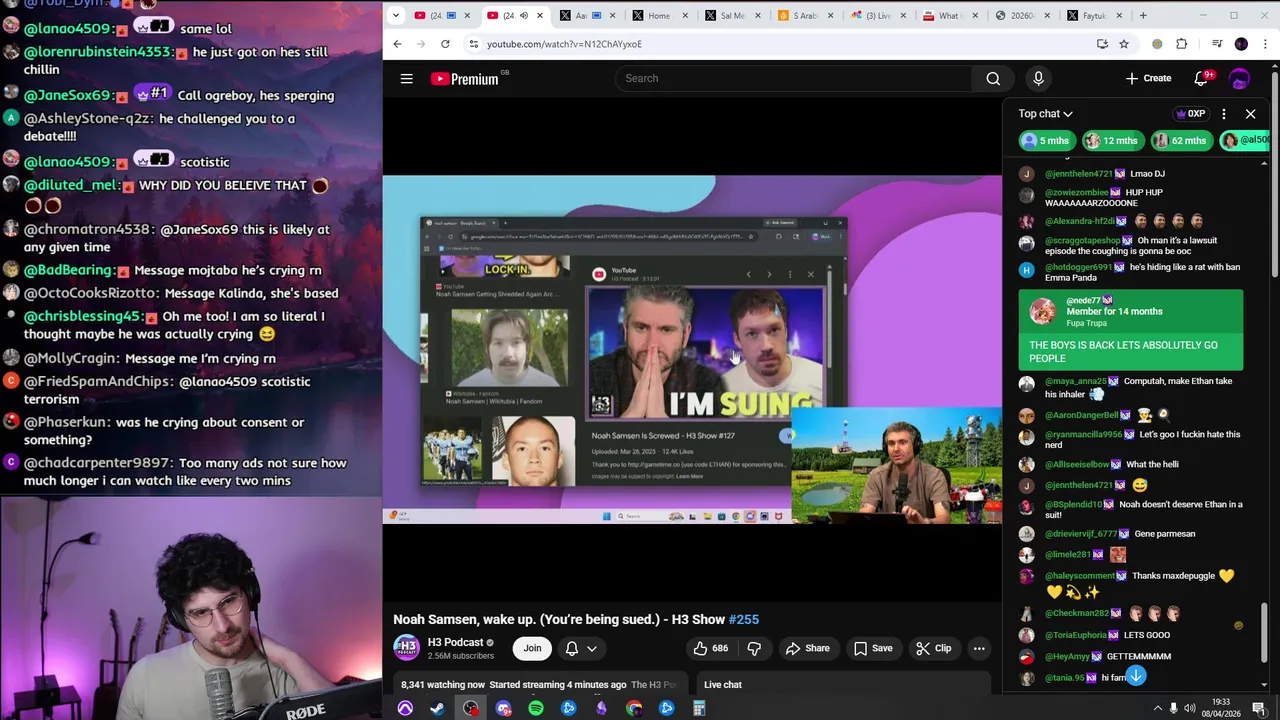Open the browser extensions puzzle icon
The width and height of the screenshot is (1280, 720).
pyautogui.click(x=1182, y=44)
